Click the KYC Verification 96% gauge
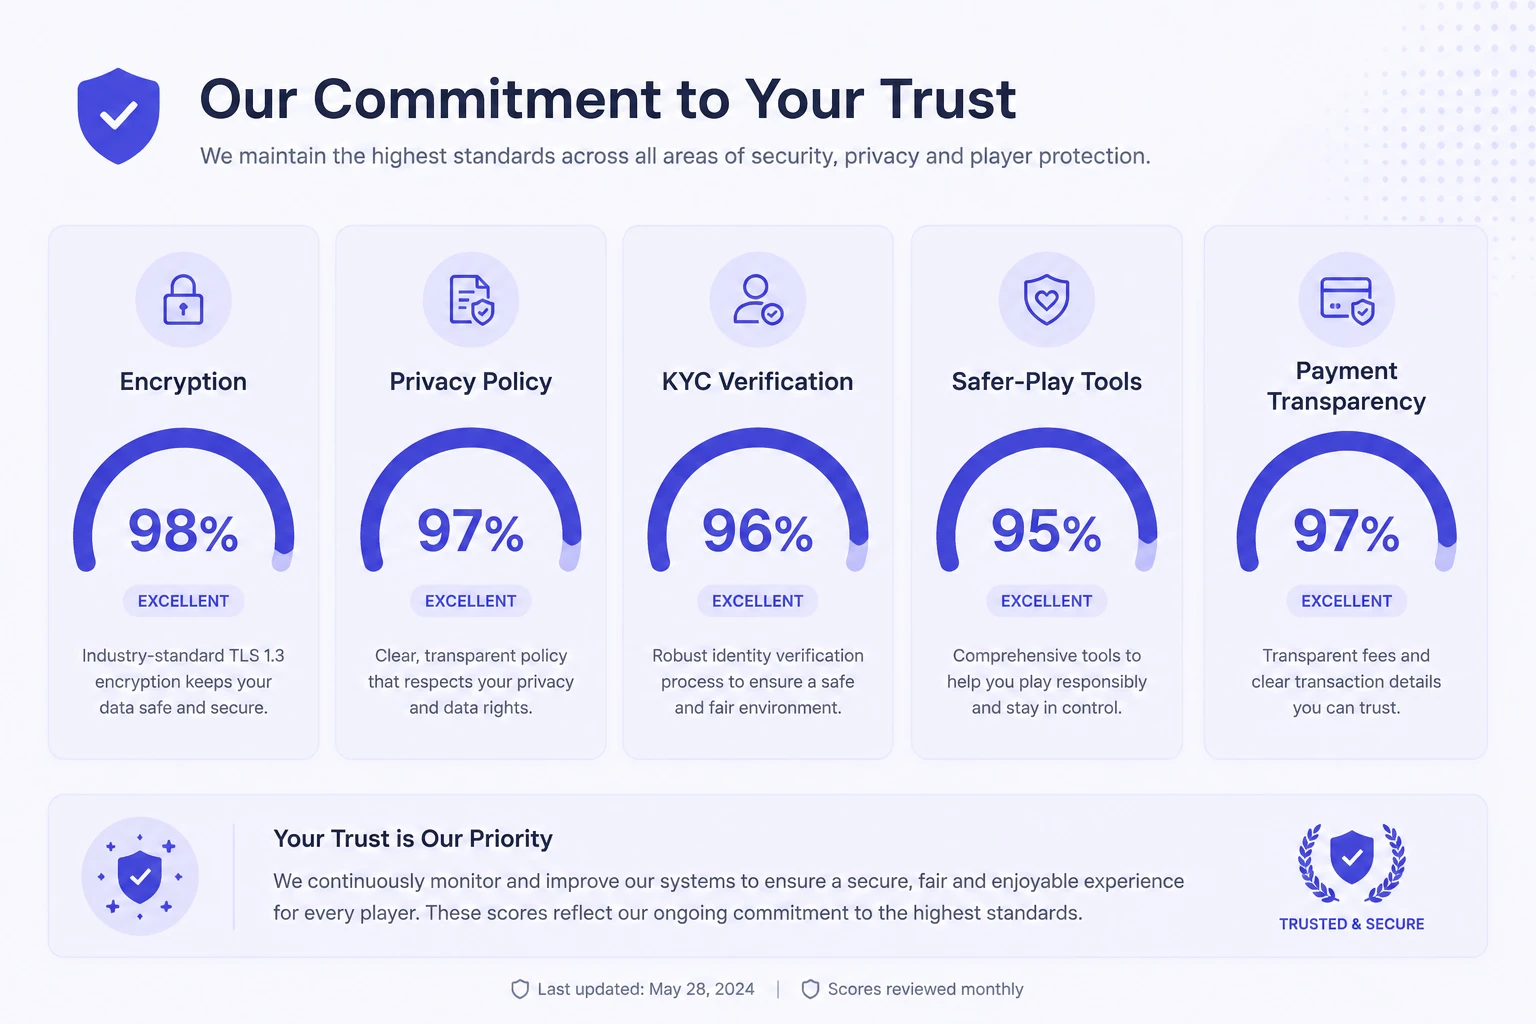This screenshot has width=1536, height=1024. coord(758,500)
